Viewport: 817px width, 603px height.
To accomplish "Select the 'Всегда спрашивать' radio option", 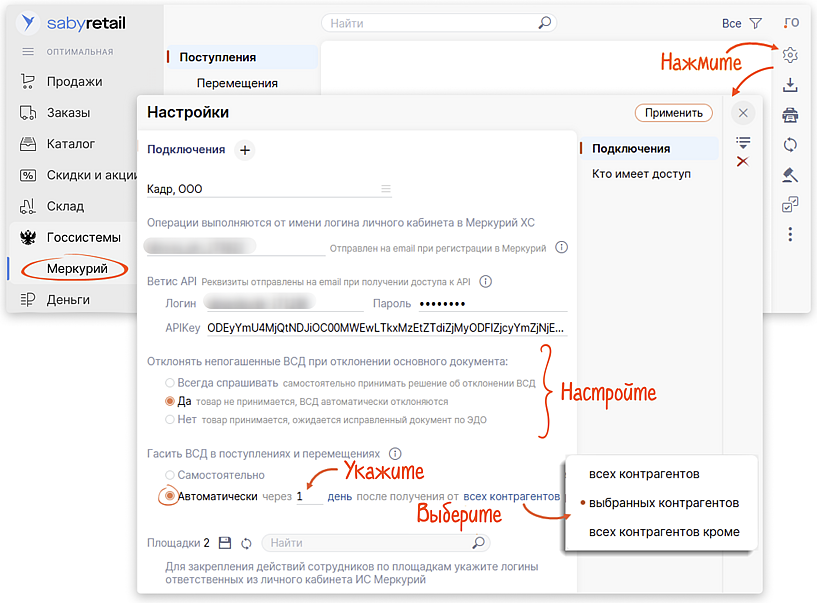I will pyautogui.click(x=170, y=383).
